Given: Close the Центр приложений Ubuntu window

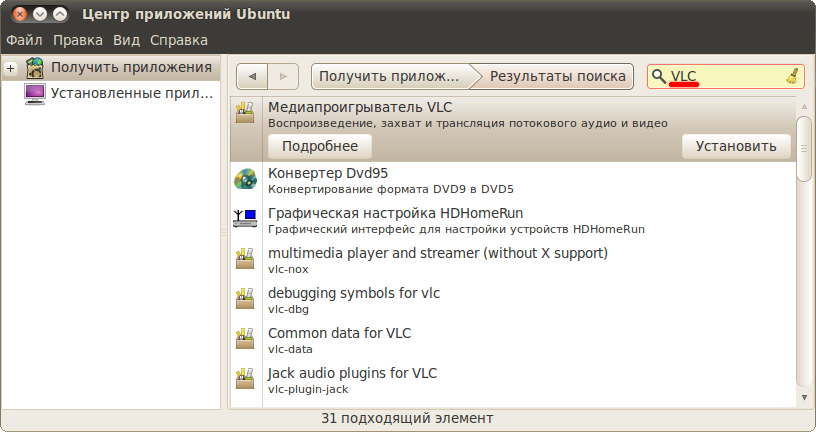Looking at the screenshot, I should pyautogui.click(x=20, y=14).
